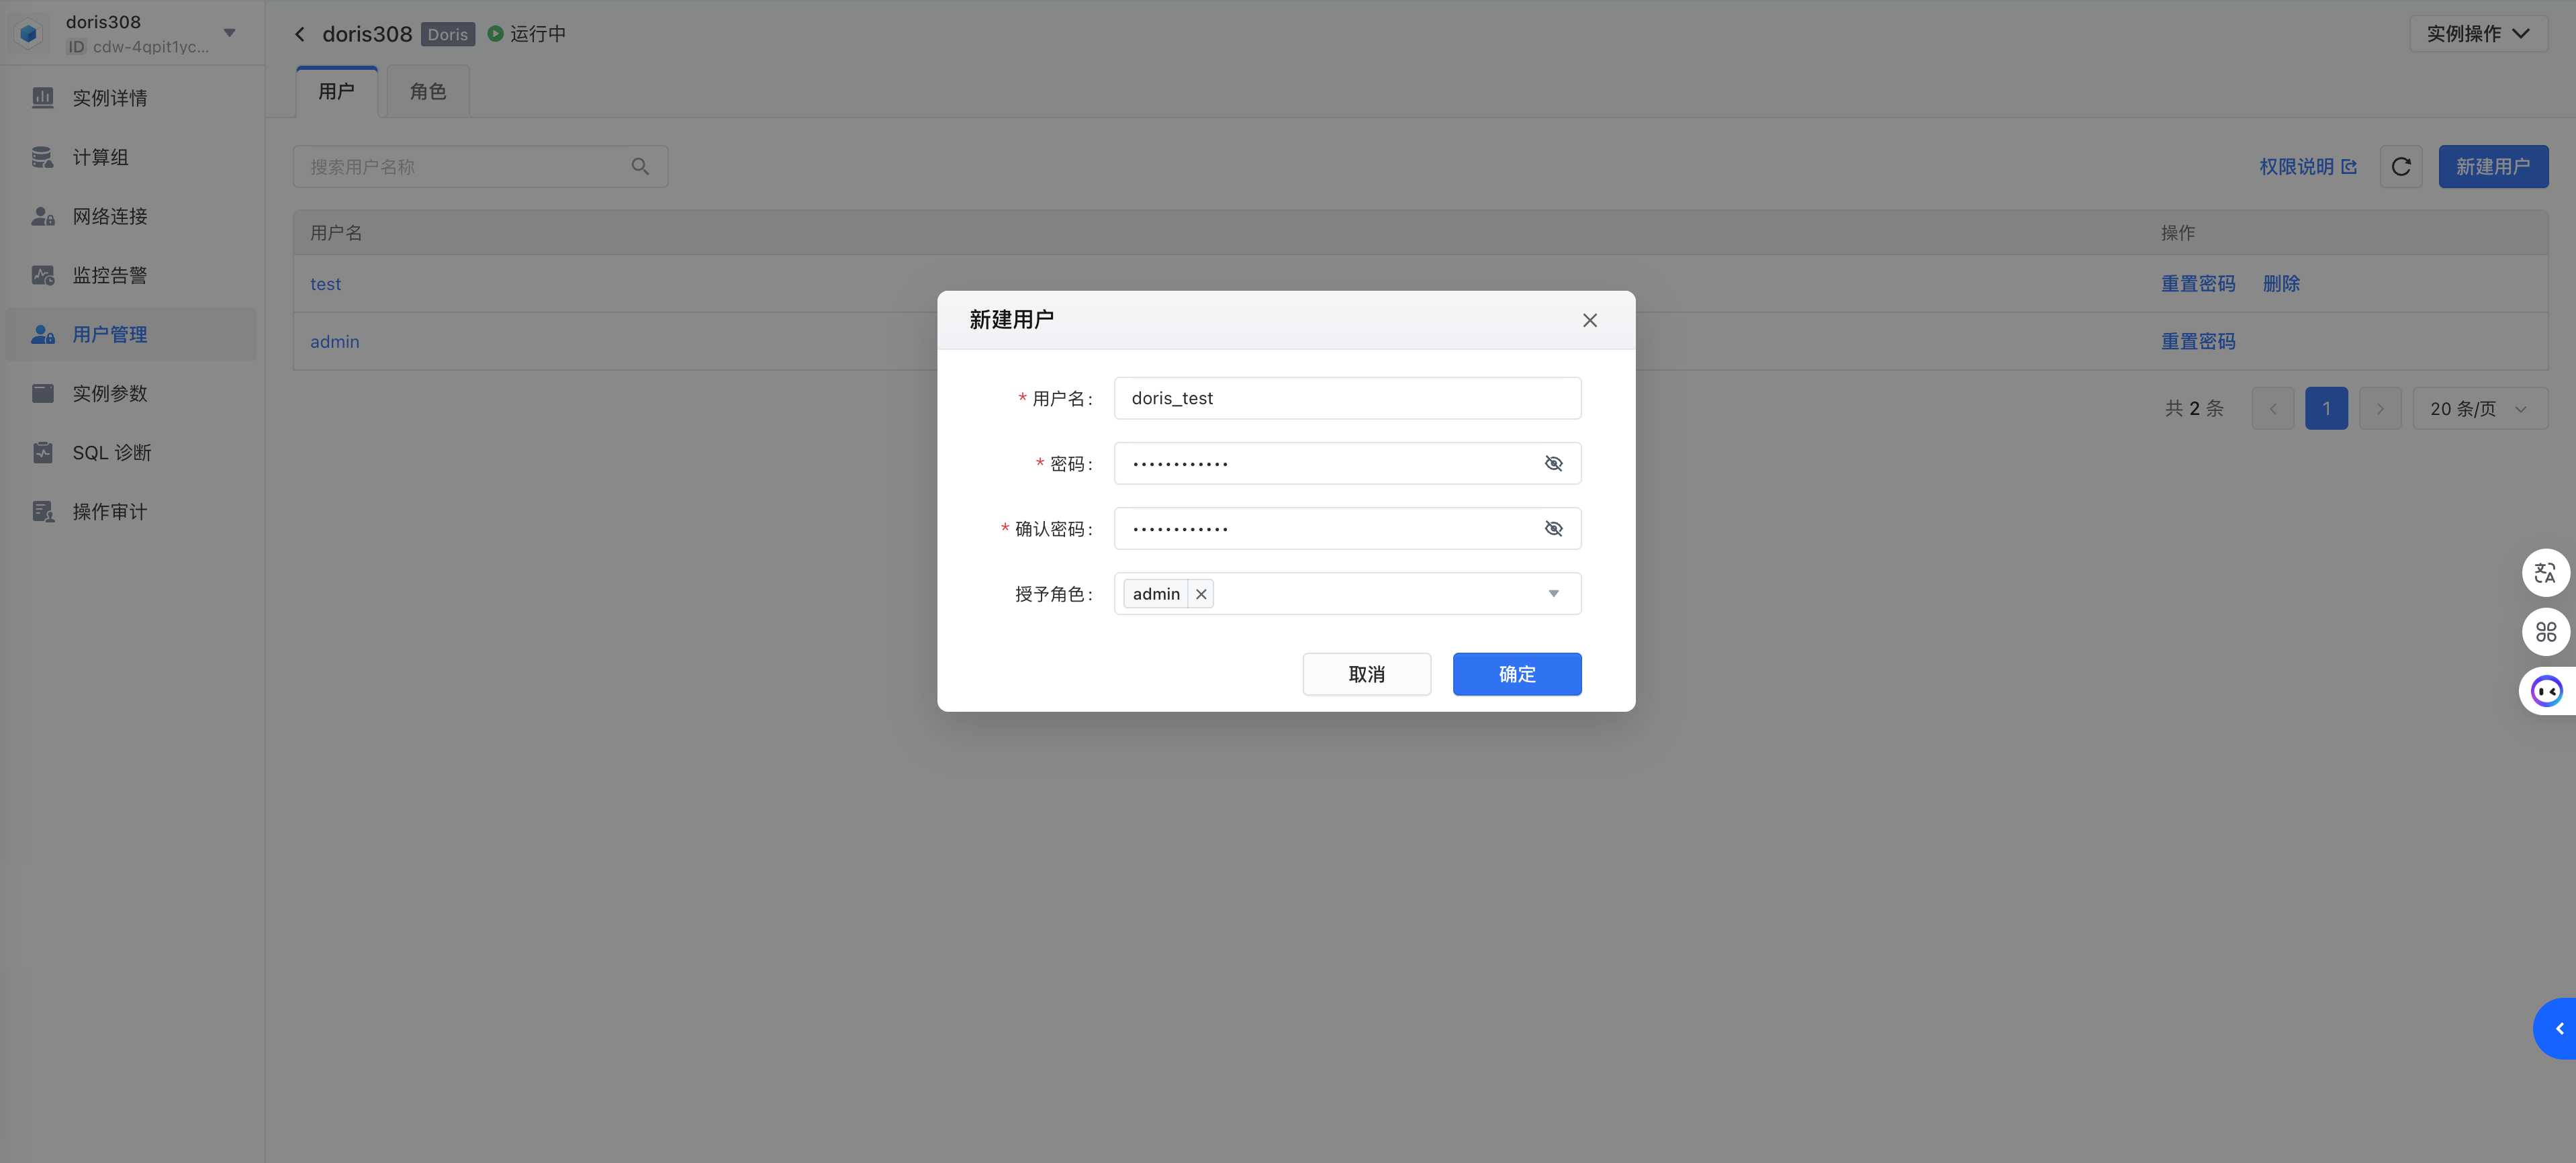Open the 授予角色 dropdown arrow

[1553, 594]
